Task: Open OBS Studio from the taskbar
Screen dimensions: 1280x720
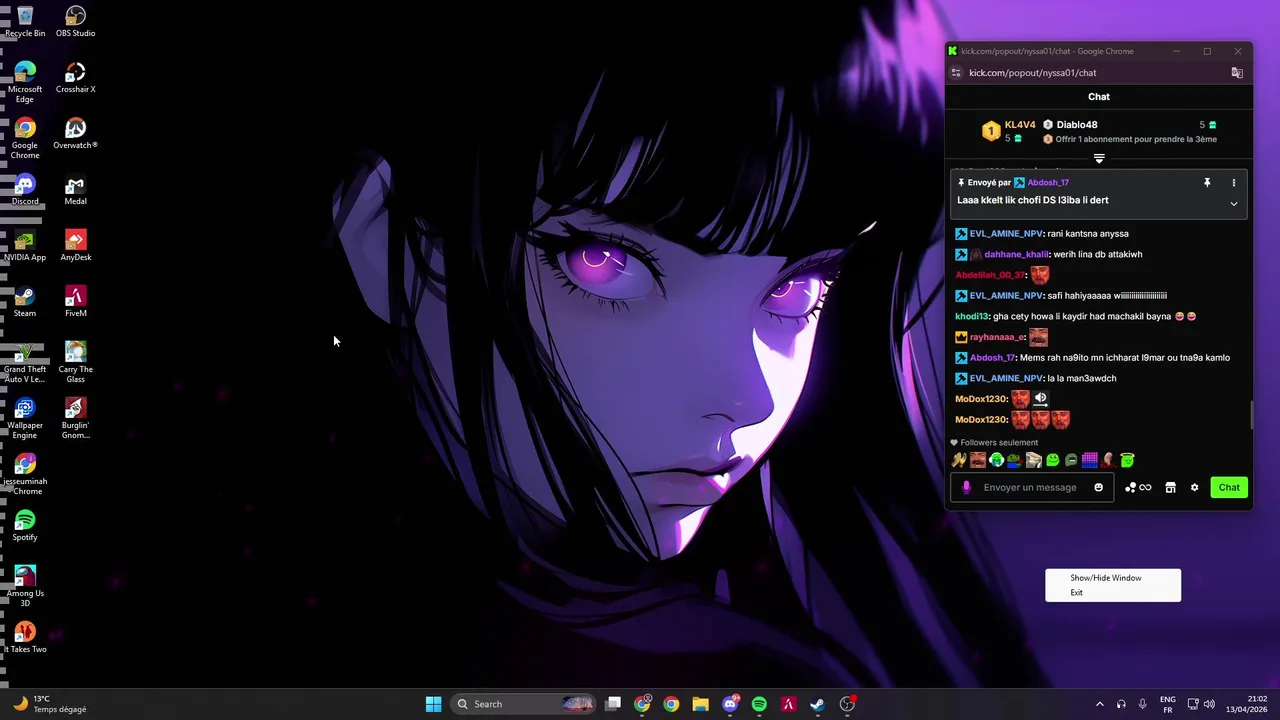Action: (847, 704)
